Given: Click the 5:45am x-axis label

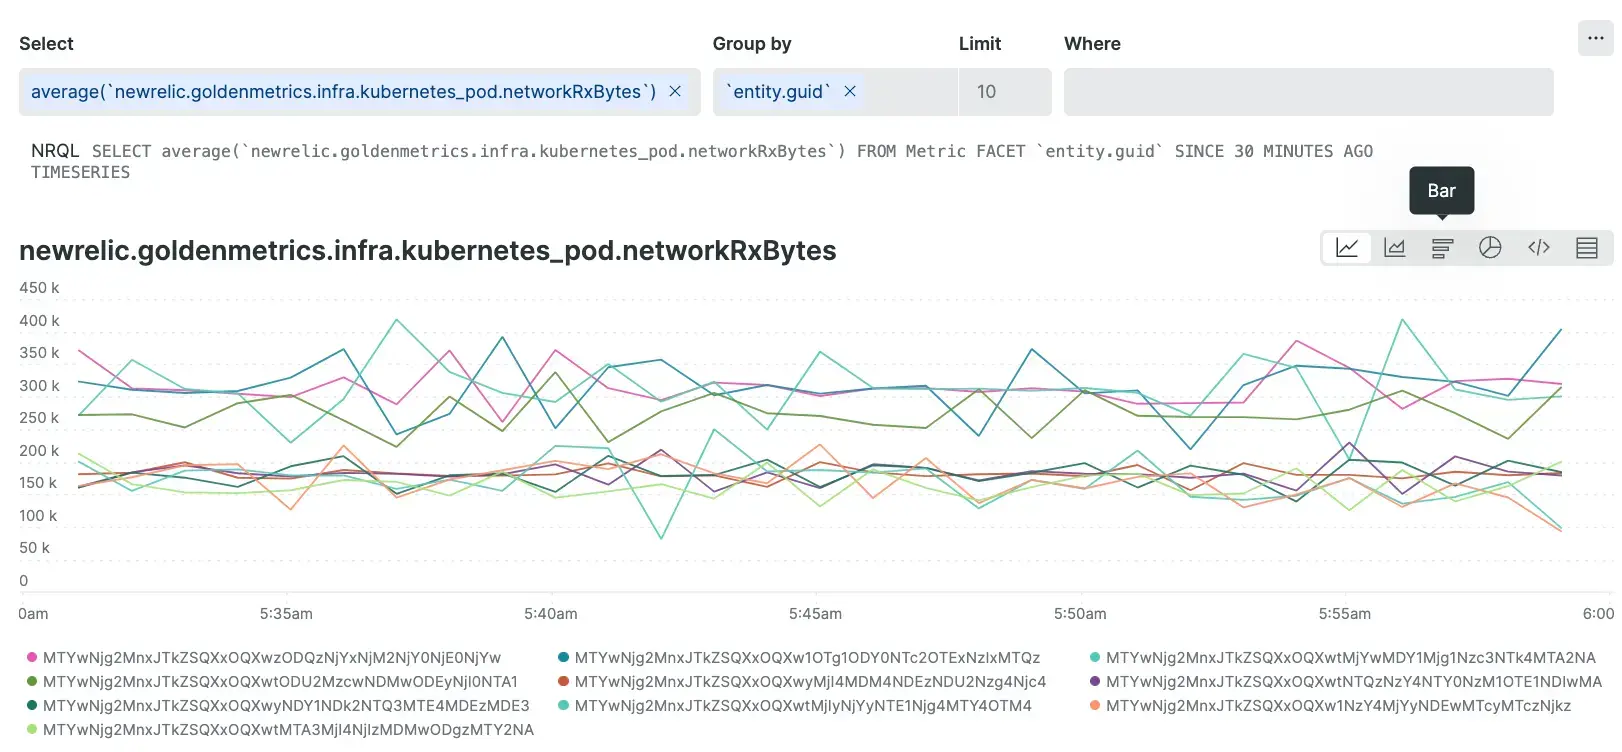Looking at the screenshot, I should 815,614.
